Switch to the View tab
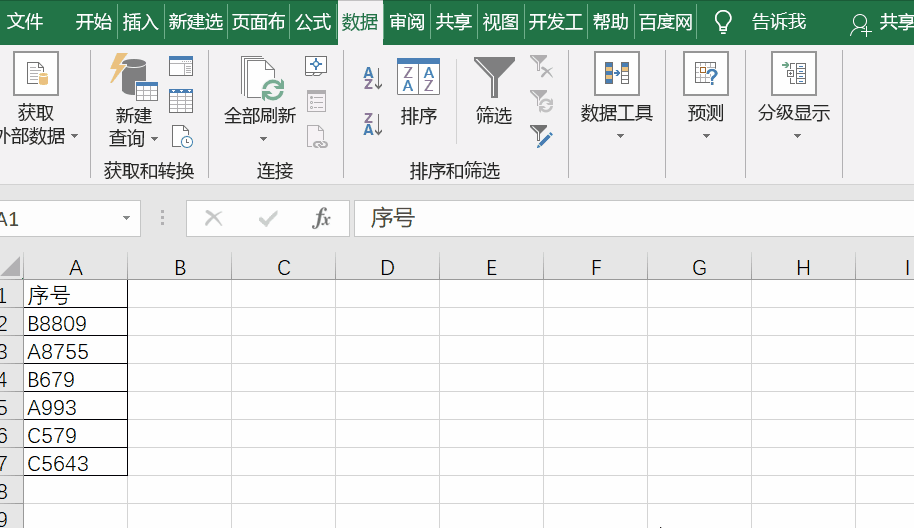Screen dimensions: 914x528 click(500, 22)
